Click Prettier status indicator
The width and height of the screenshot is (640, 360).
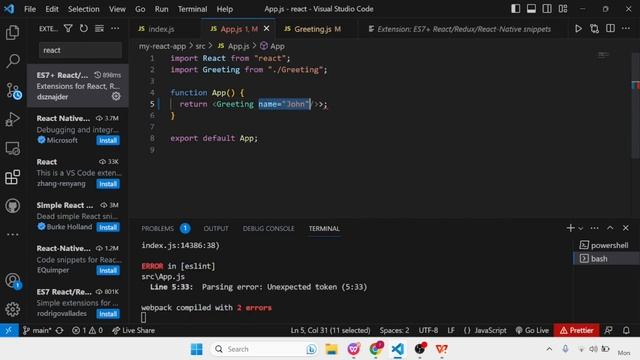point(576,330)
